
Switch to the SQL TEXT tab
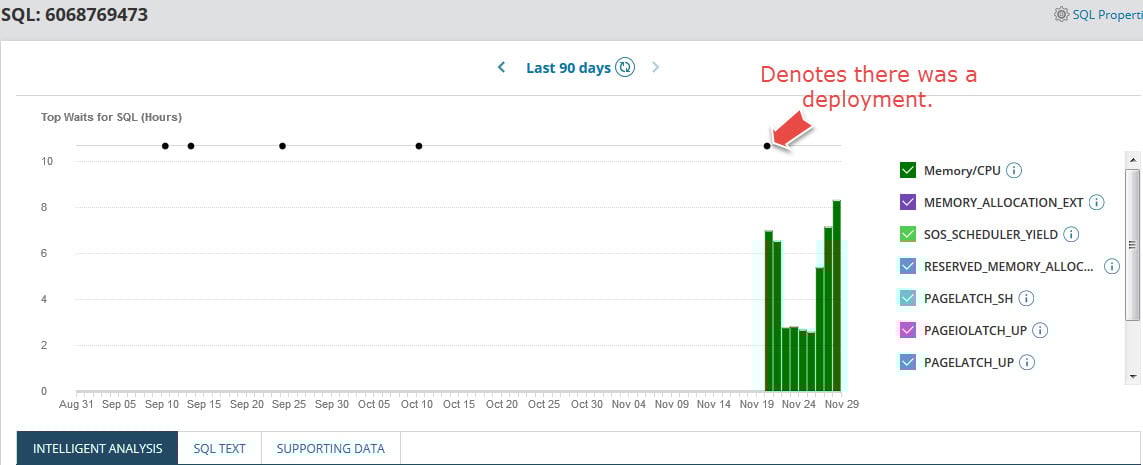click(x=219, y=448)
